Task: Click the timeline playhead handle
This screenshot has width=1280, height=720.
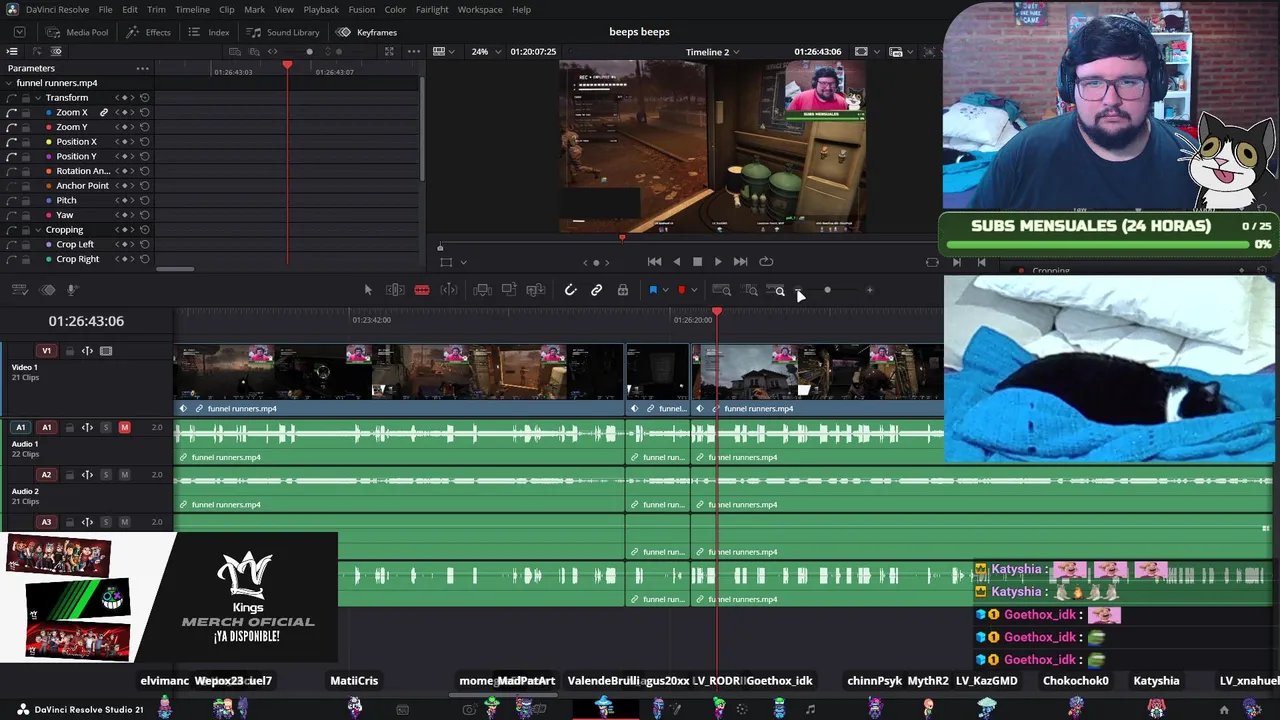Action: pyautogui.click(x=717, y=313)
